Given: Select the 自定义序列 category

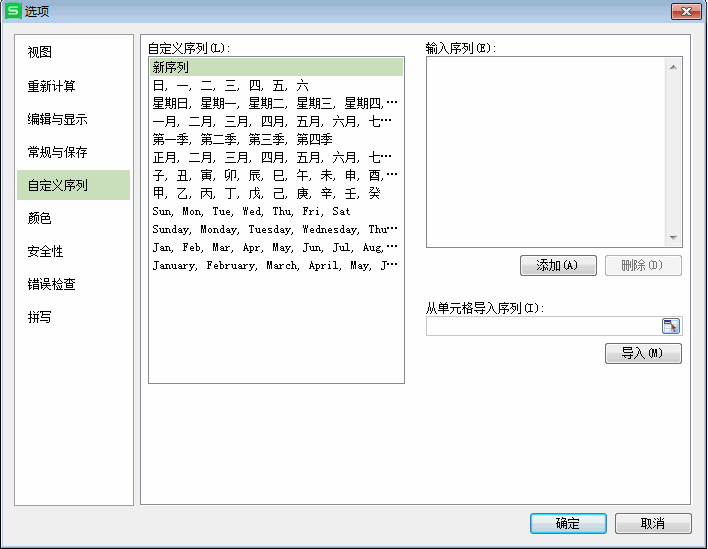Looking at the screenshot, I should [74, 185].
